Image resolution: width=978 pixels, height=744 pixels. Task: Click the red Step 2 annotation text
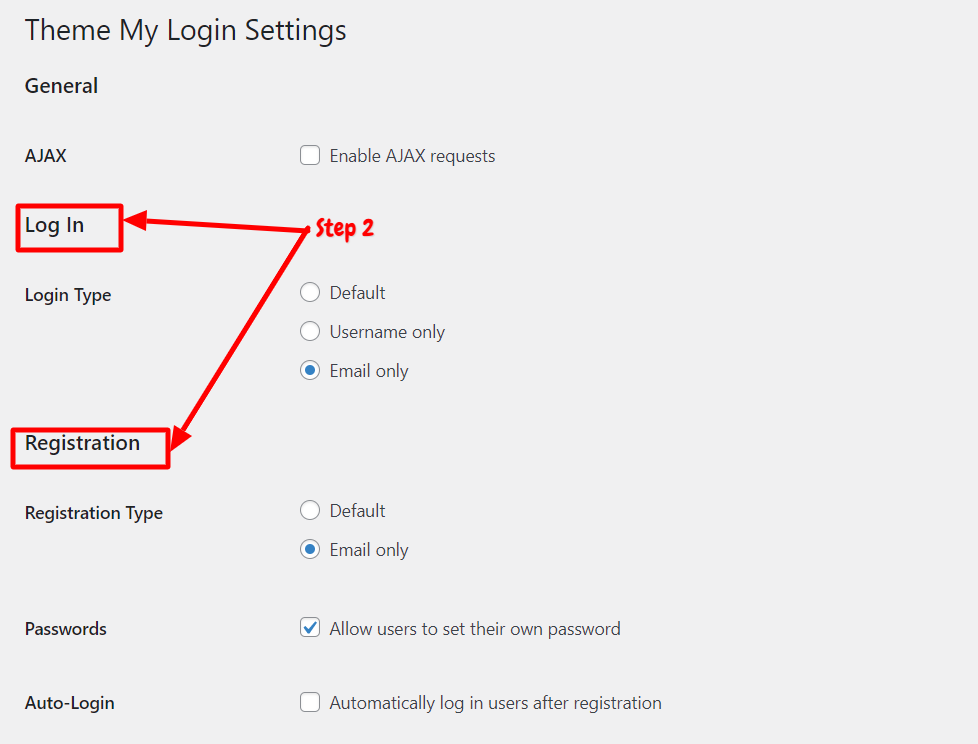point(345,228)
